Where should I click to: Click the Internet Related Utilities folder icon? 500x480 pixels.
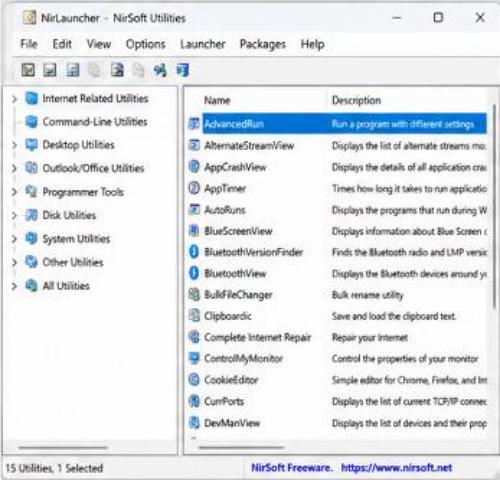coord(32,98)
